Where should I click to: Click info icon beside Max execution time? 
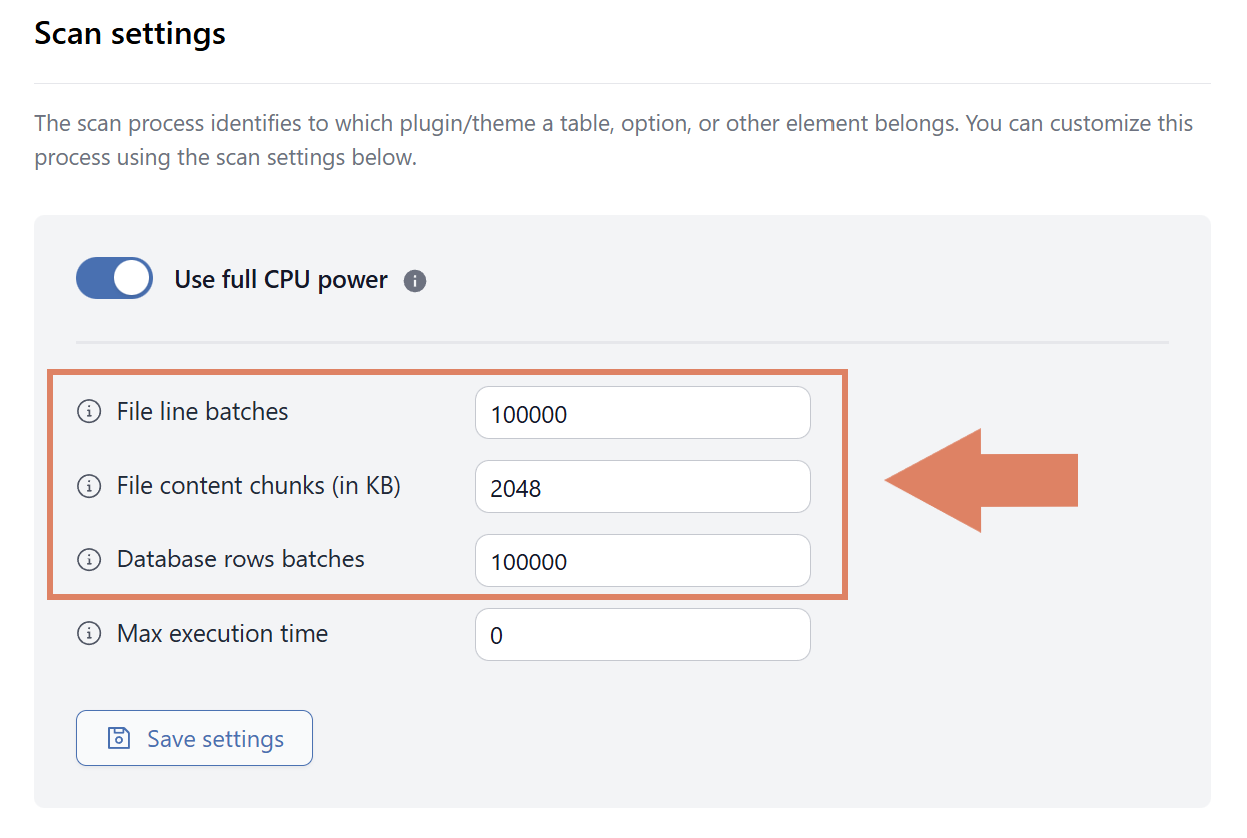pyautogui.click(x=89, y=633)
